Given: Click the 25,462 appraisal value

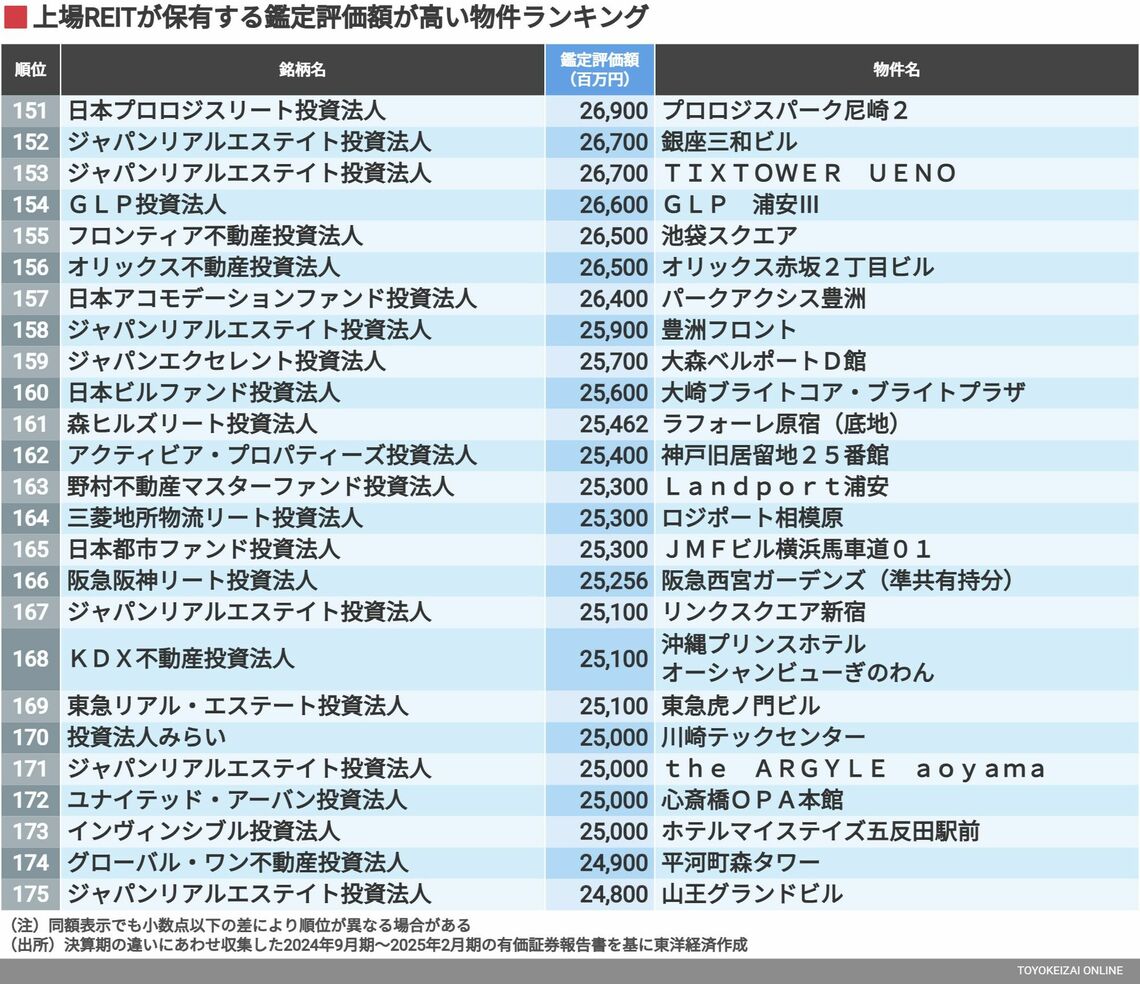Looking at the screenshot, I should 613,424.
